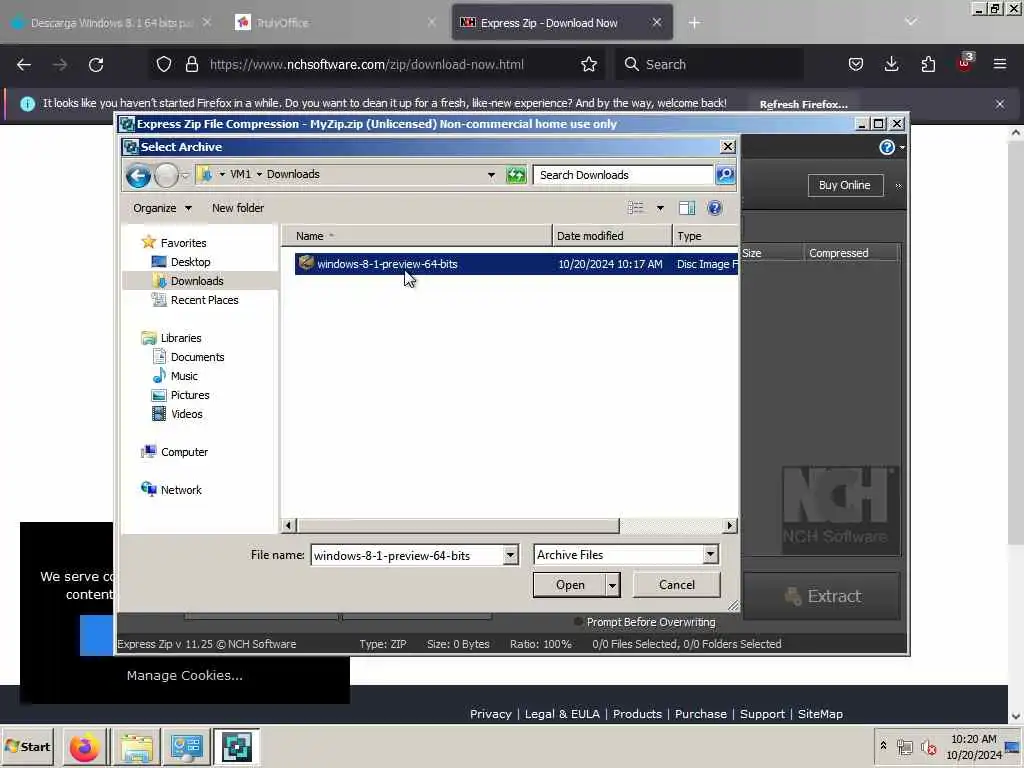Viewport: 1024px width, 768px height.
Task: Expand the Organize menu
Action: [162, 208]
